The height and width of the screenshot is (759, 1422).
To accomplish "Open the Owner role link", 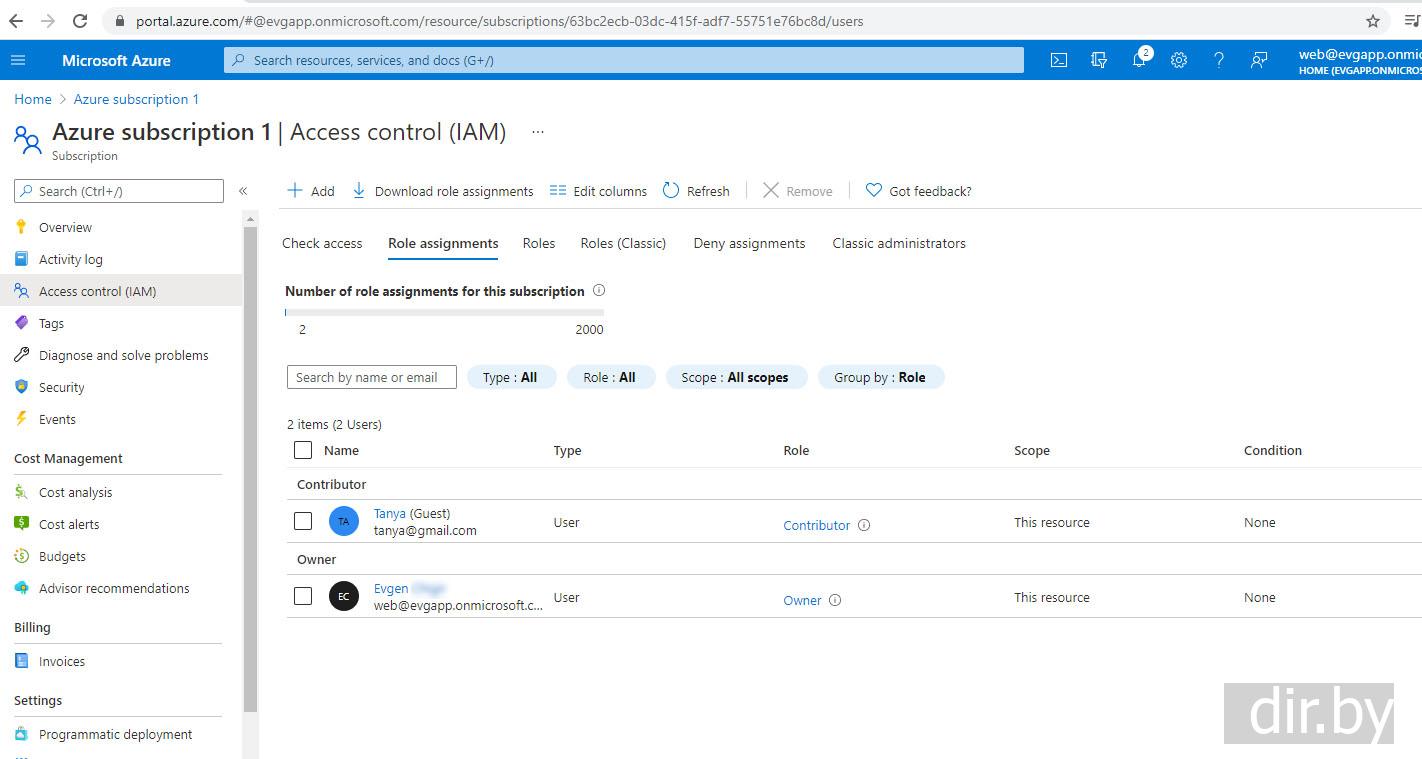I will click(802, 600).
